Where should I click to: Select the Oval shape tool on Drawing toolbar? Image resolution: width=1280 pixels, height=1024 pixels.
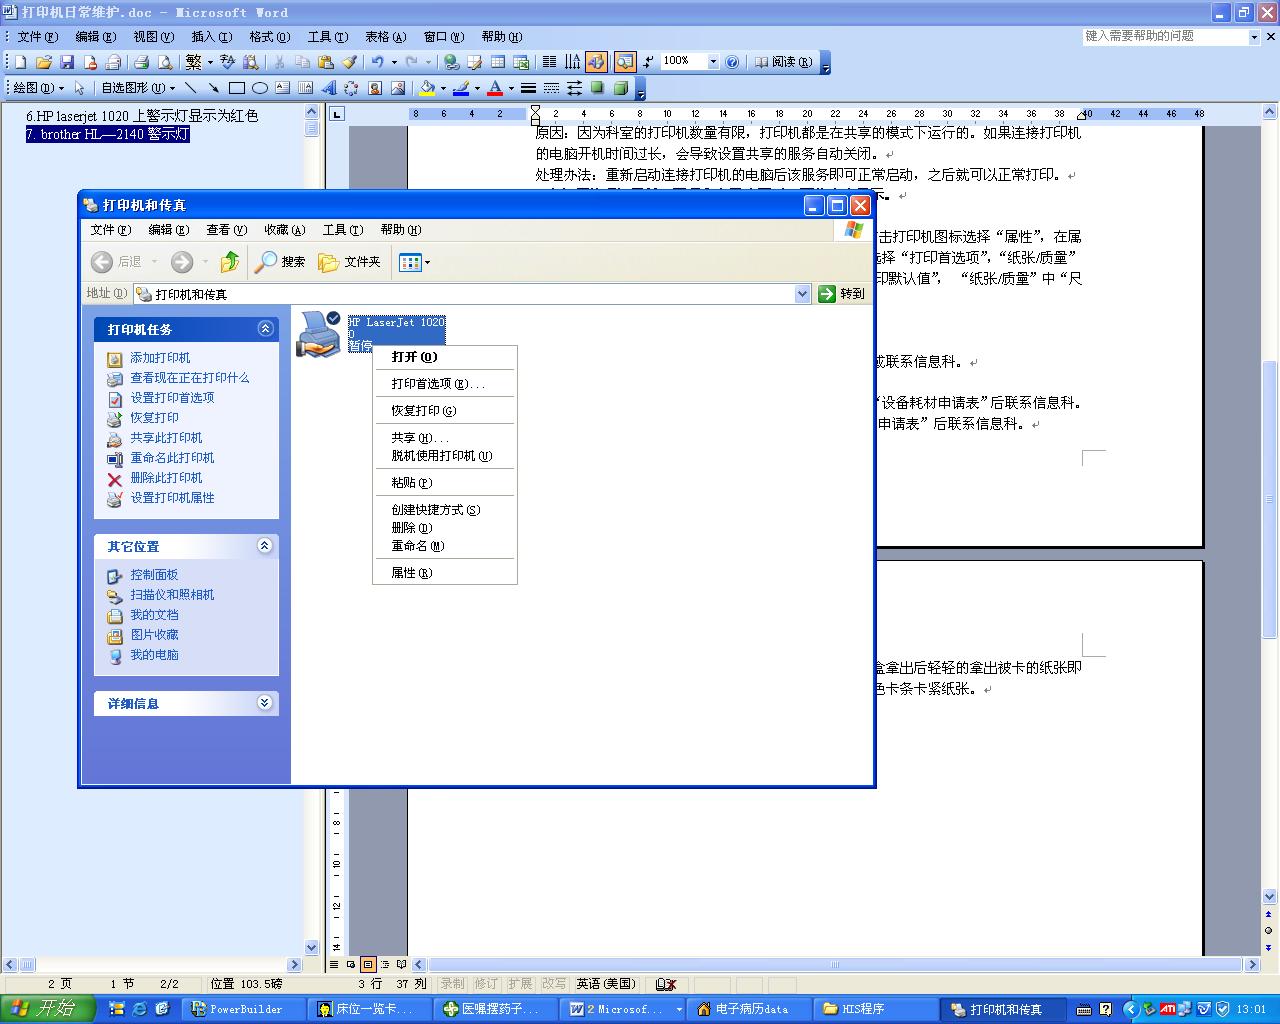click(x=260, y=87)
